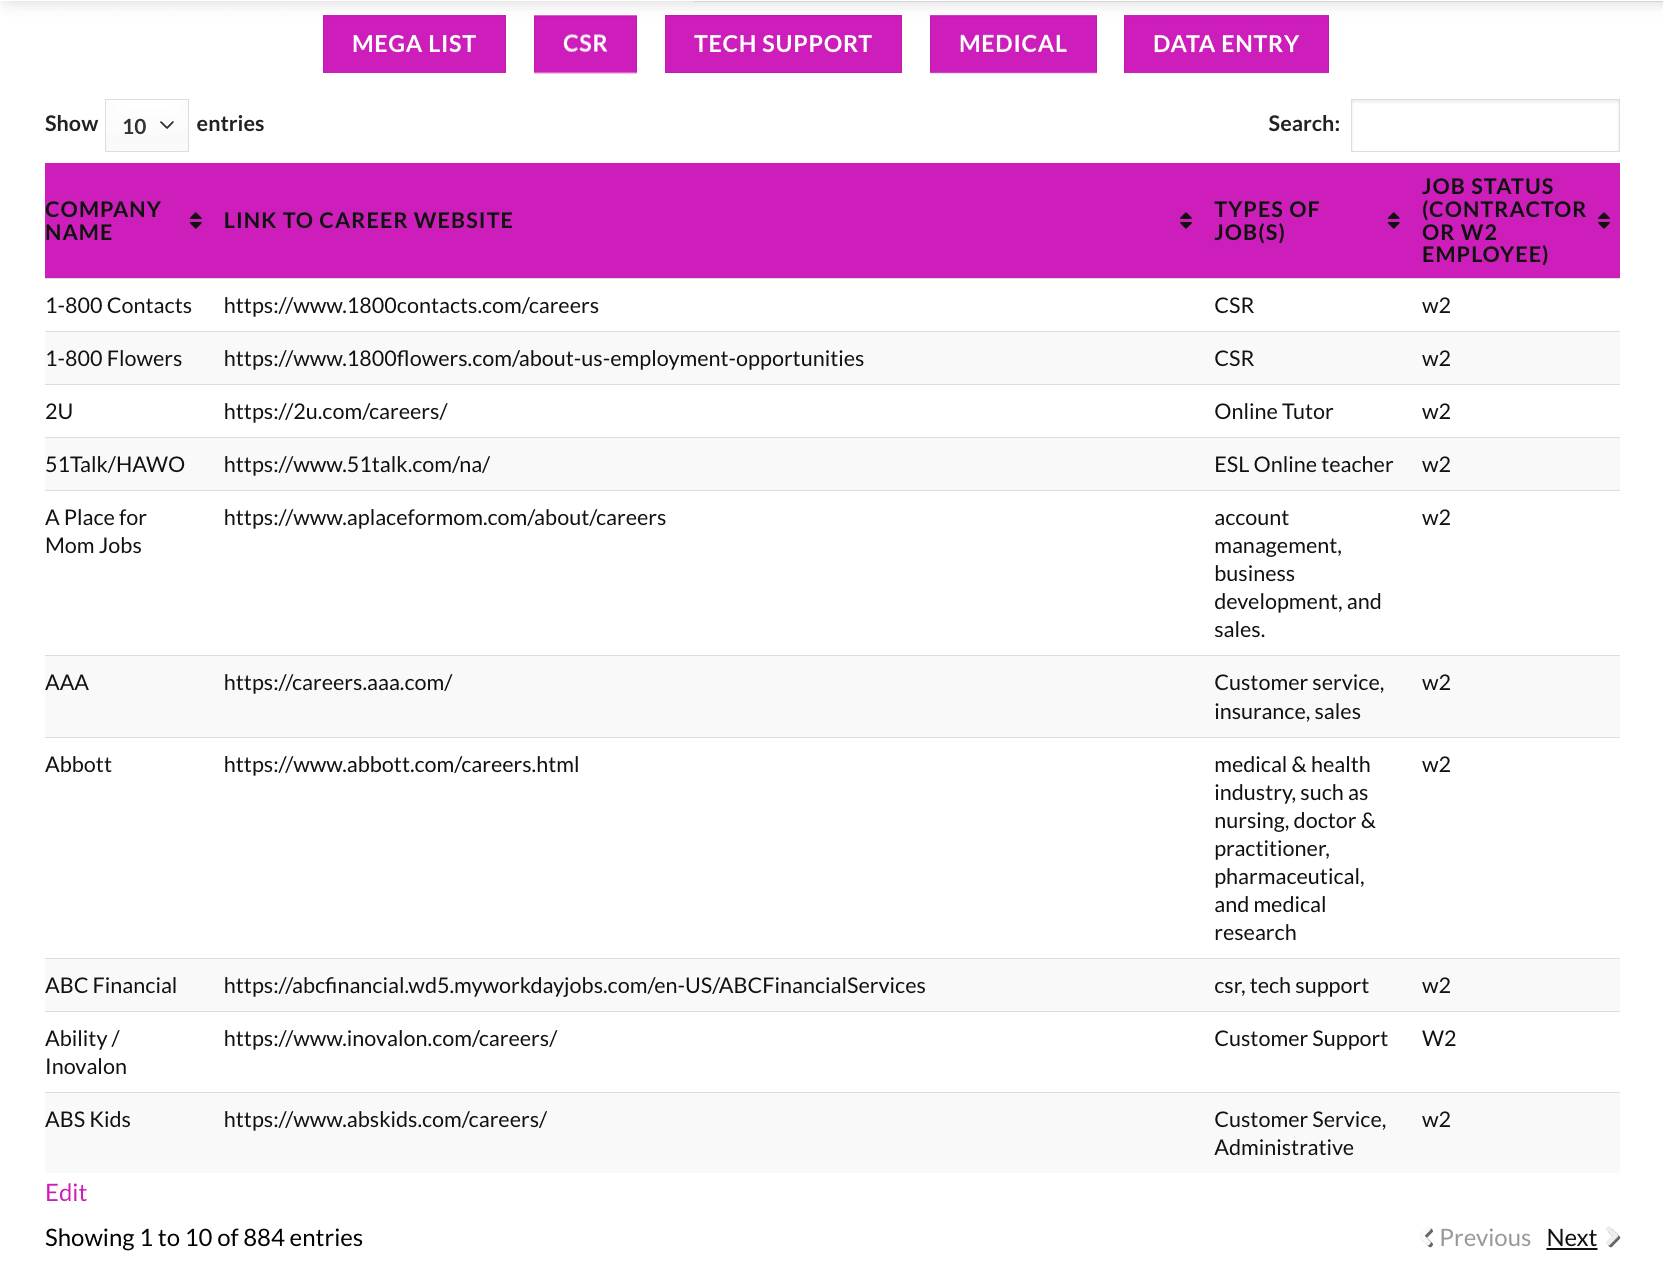Screen dimensions: 1663x1261
Task: Sort by Types of Job(s) arrows
Action: point(1393,221)
